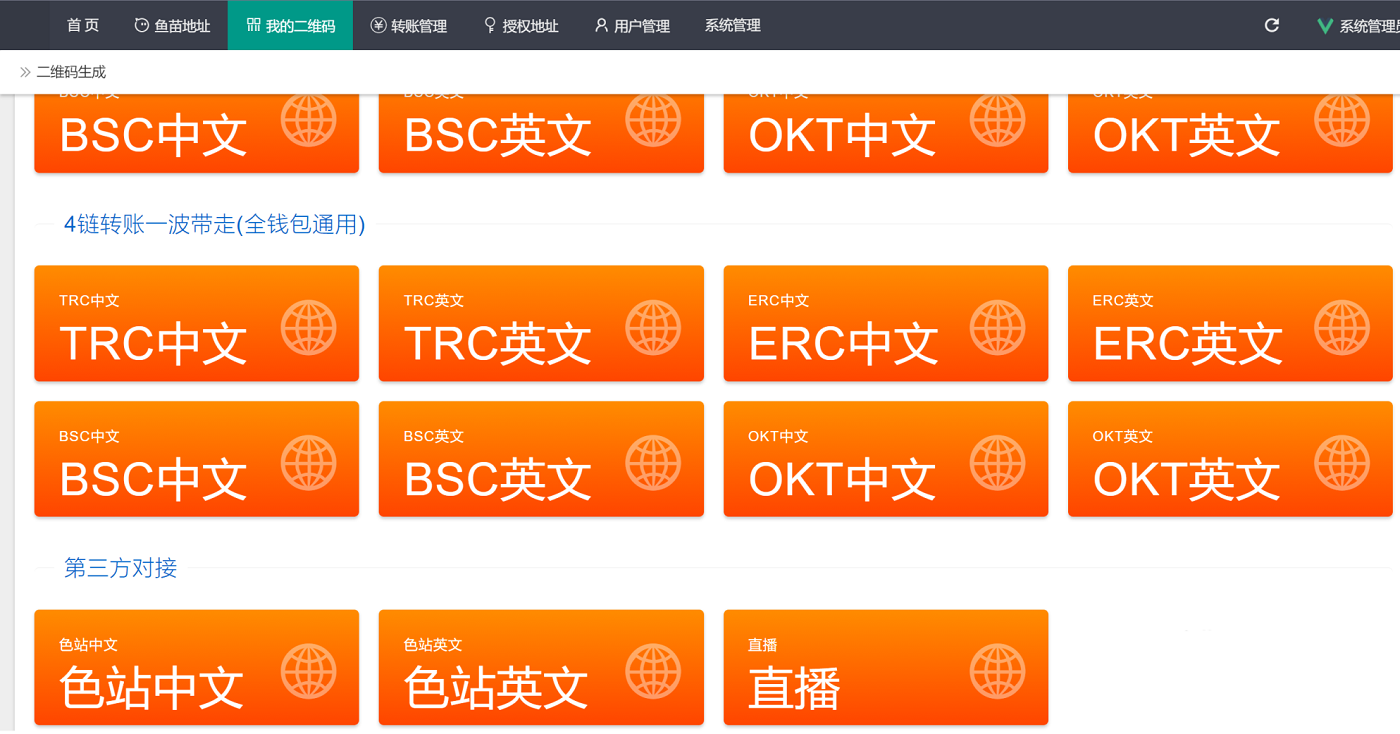Open 鱼苗地址 from the top navigation
The height and width of the screenshot is (734, 1400).
pos(172,26)
